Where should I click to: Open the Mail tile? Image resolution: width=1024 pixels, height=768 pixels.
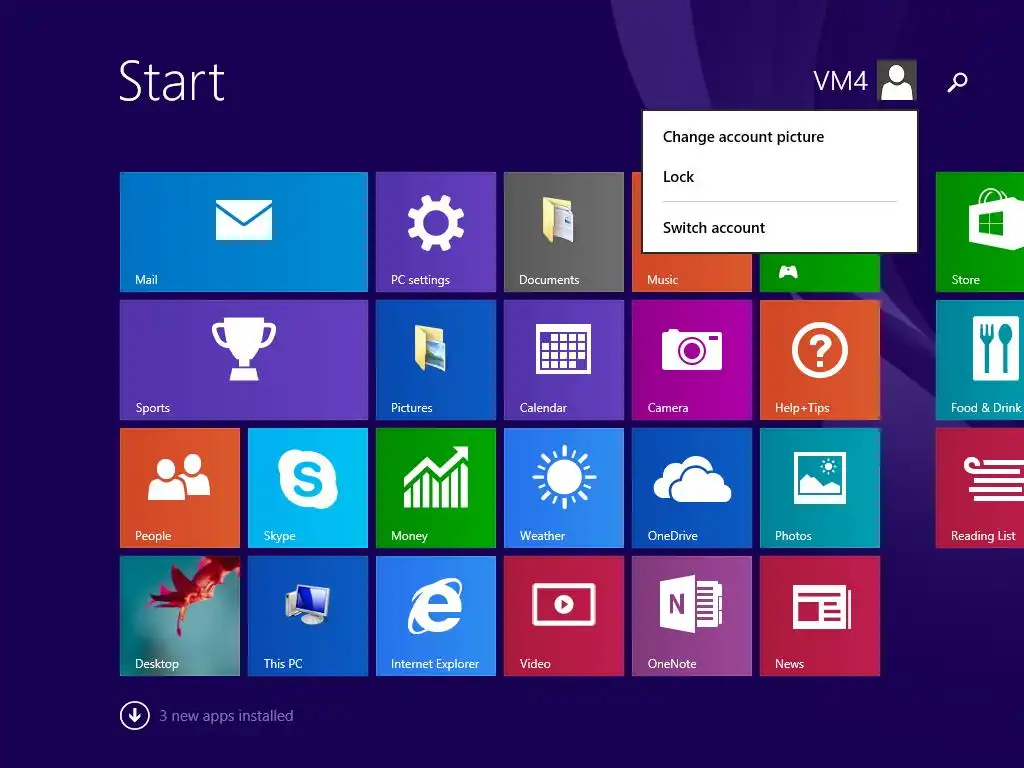pyautogui.click(x=244, y=232)
